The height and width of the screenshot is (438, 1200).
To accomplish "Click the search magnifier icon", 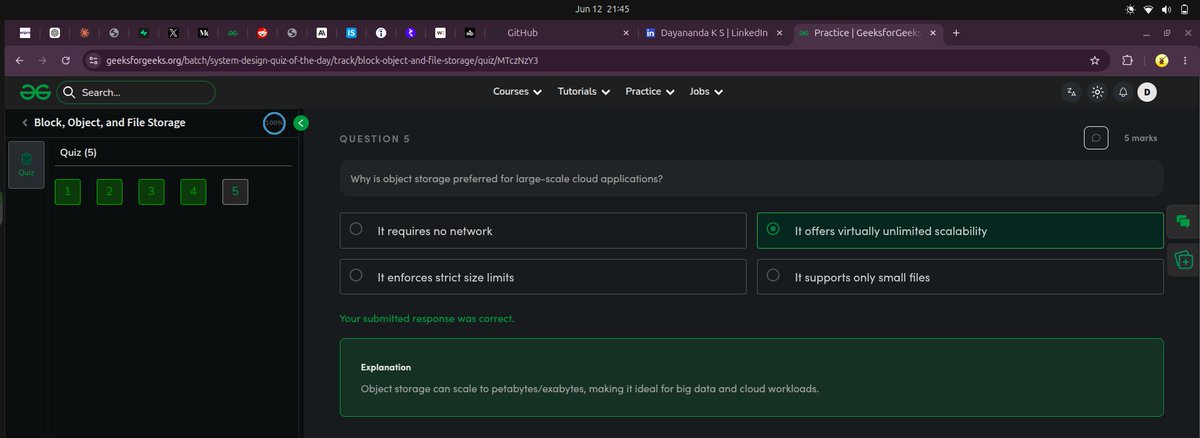I will pyautogui.click(x=69, y=92).
